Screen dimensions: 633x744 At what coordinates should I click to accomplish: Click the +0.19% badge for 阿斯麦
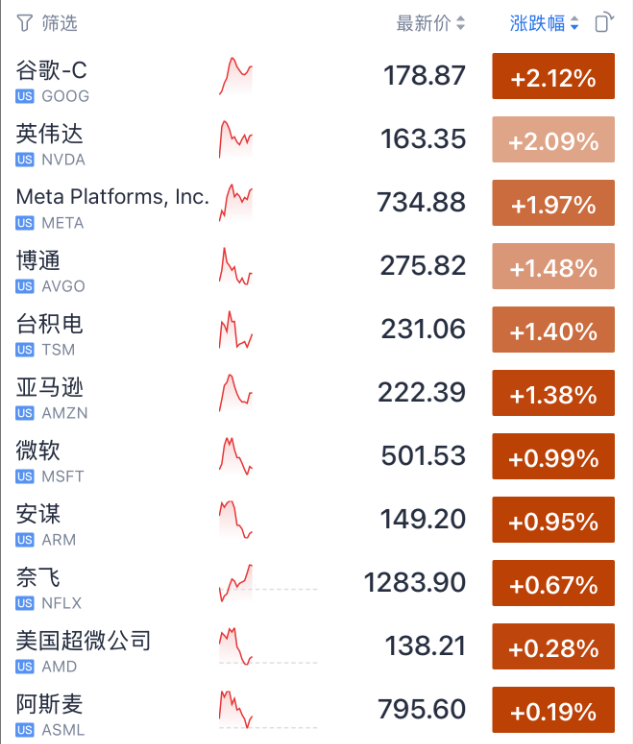point(553,711)
